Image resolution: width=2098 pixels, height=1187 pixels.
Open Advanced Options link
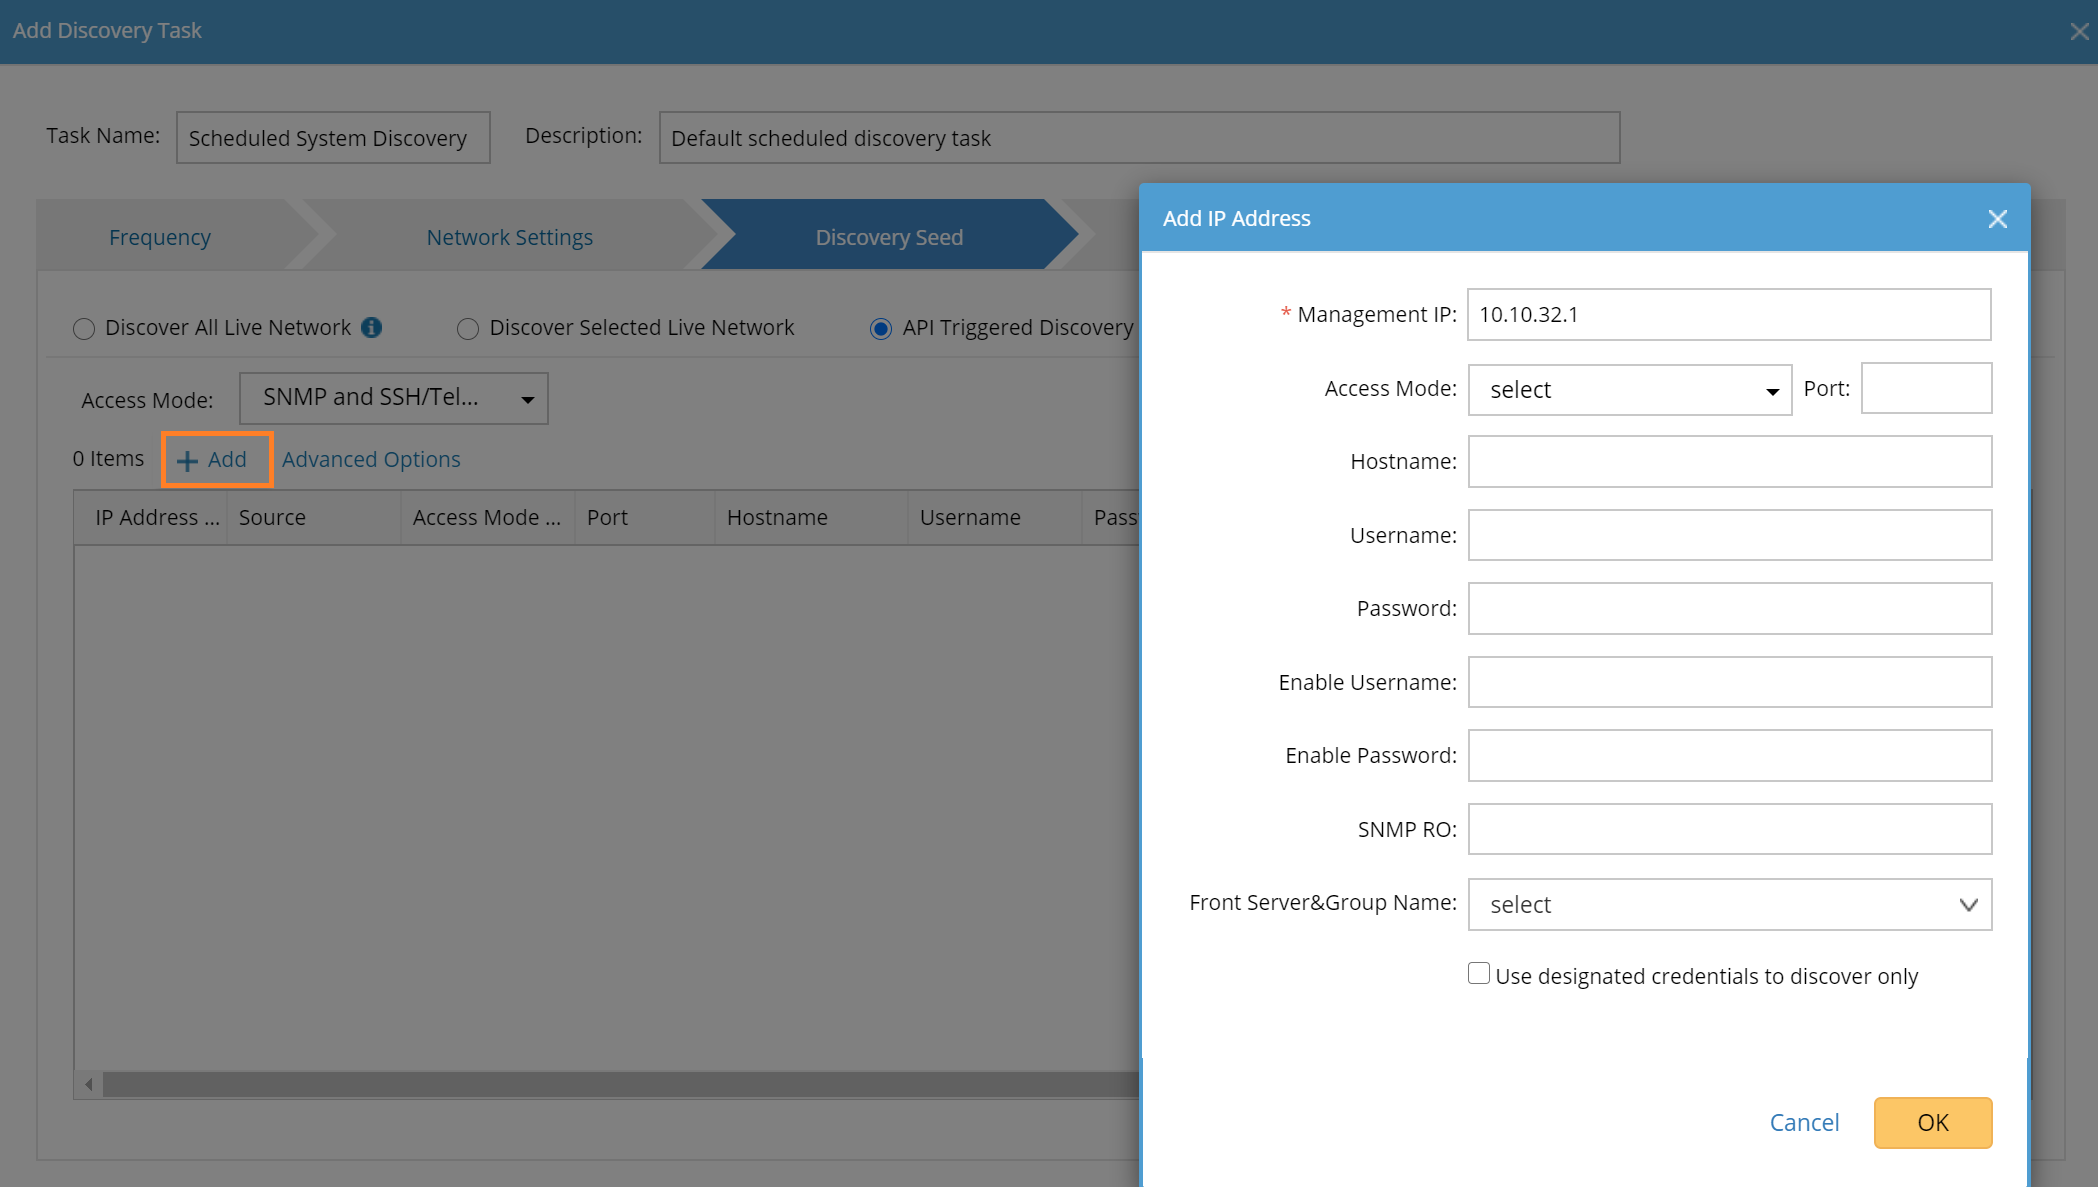tap(371, 459)
